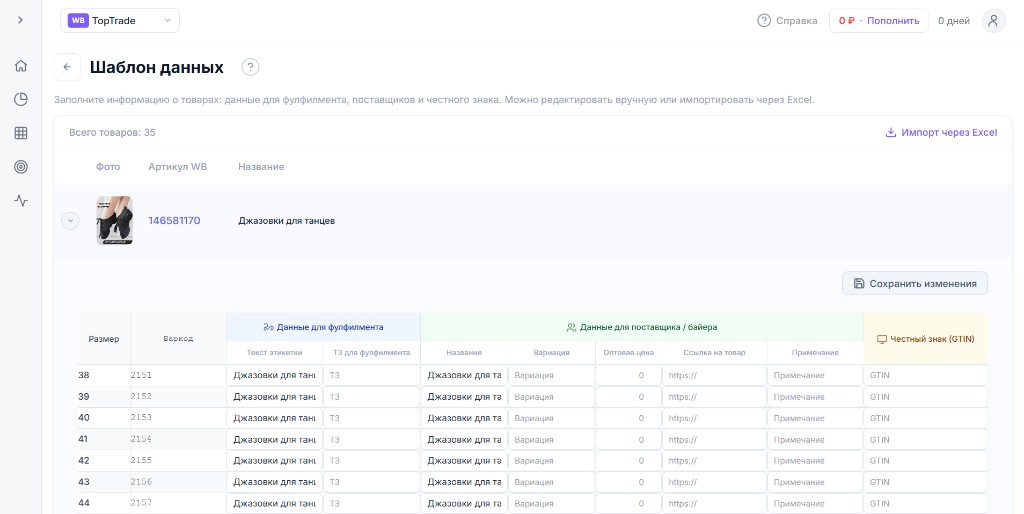Click the Справка help link
Viewport: 1024px width, 514px height.
point(787,21)
